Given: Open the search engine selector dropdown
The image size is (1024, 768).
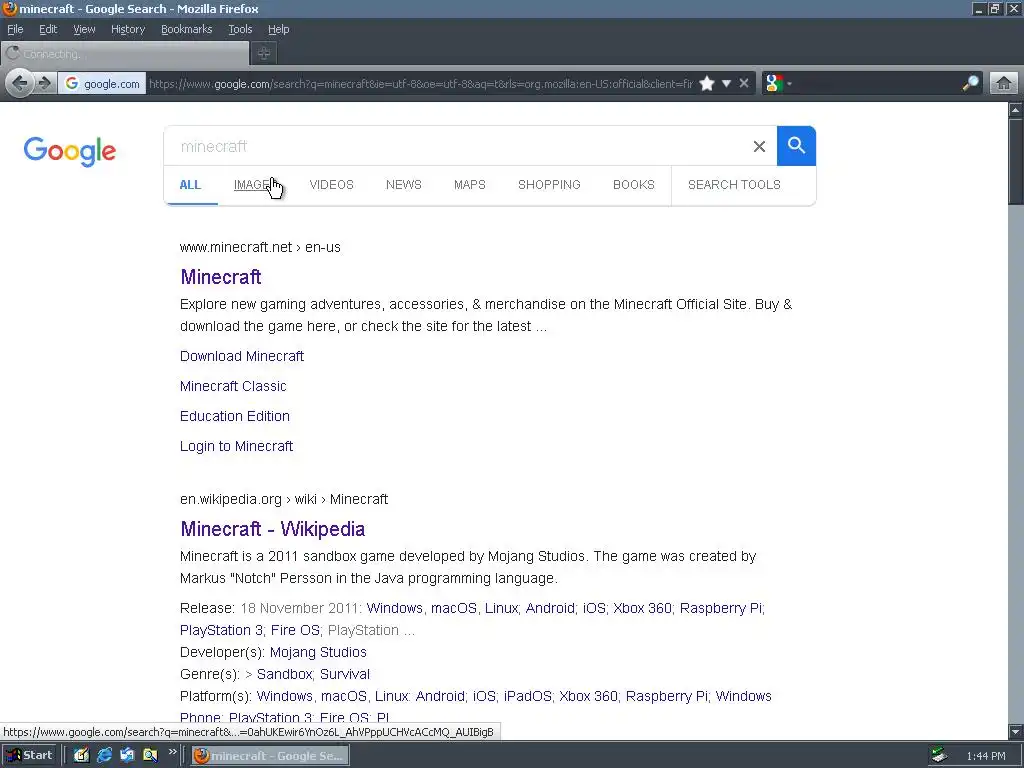Looking at the screenshot, I should [x=779, y=84].
